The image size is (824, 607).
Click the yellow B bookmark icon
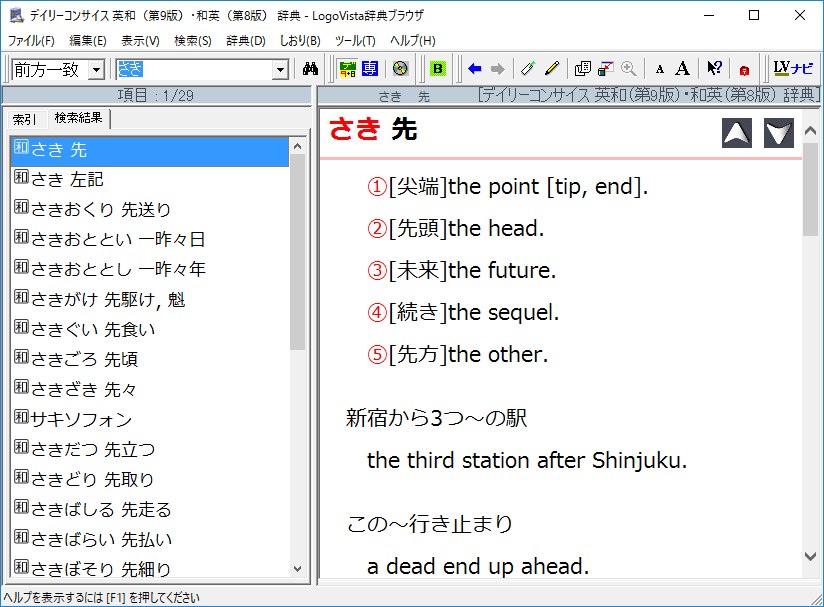tap(437, 69)
